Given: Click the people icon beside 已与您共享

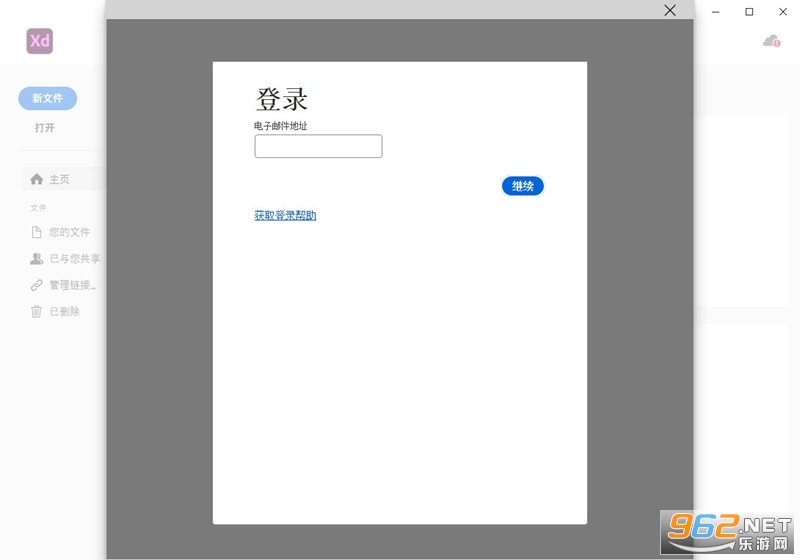Looking at the screenshot, I should click(x=36, y=259).
